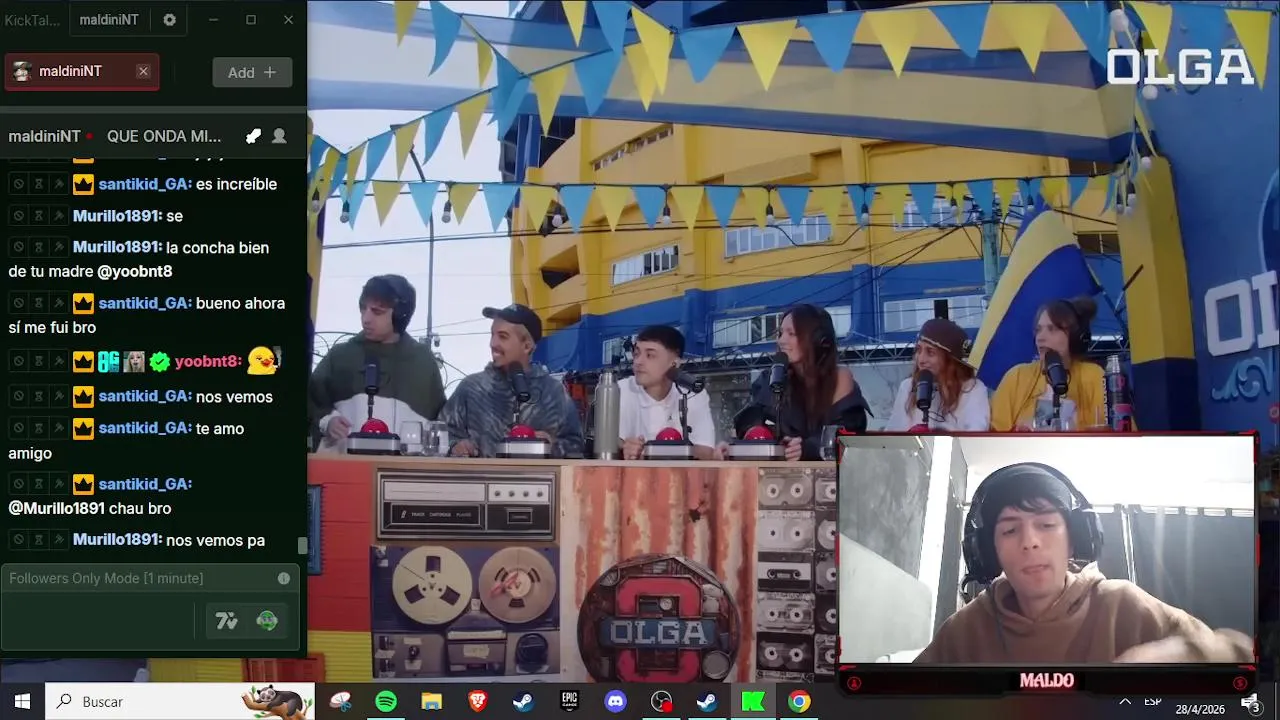The width and height of the screenshot is (1280, 720).
Task: Click the @yoobnt8 mention in chat
Action: tap(134, 272)
